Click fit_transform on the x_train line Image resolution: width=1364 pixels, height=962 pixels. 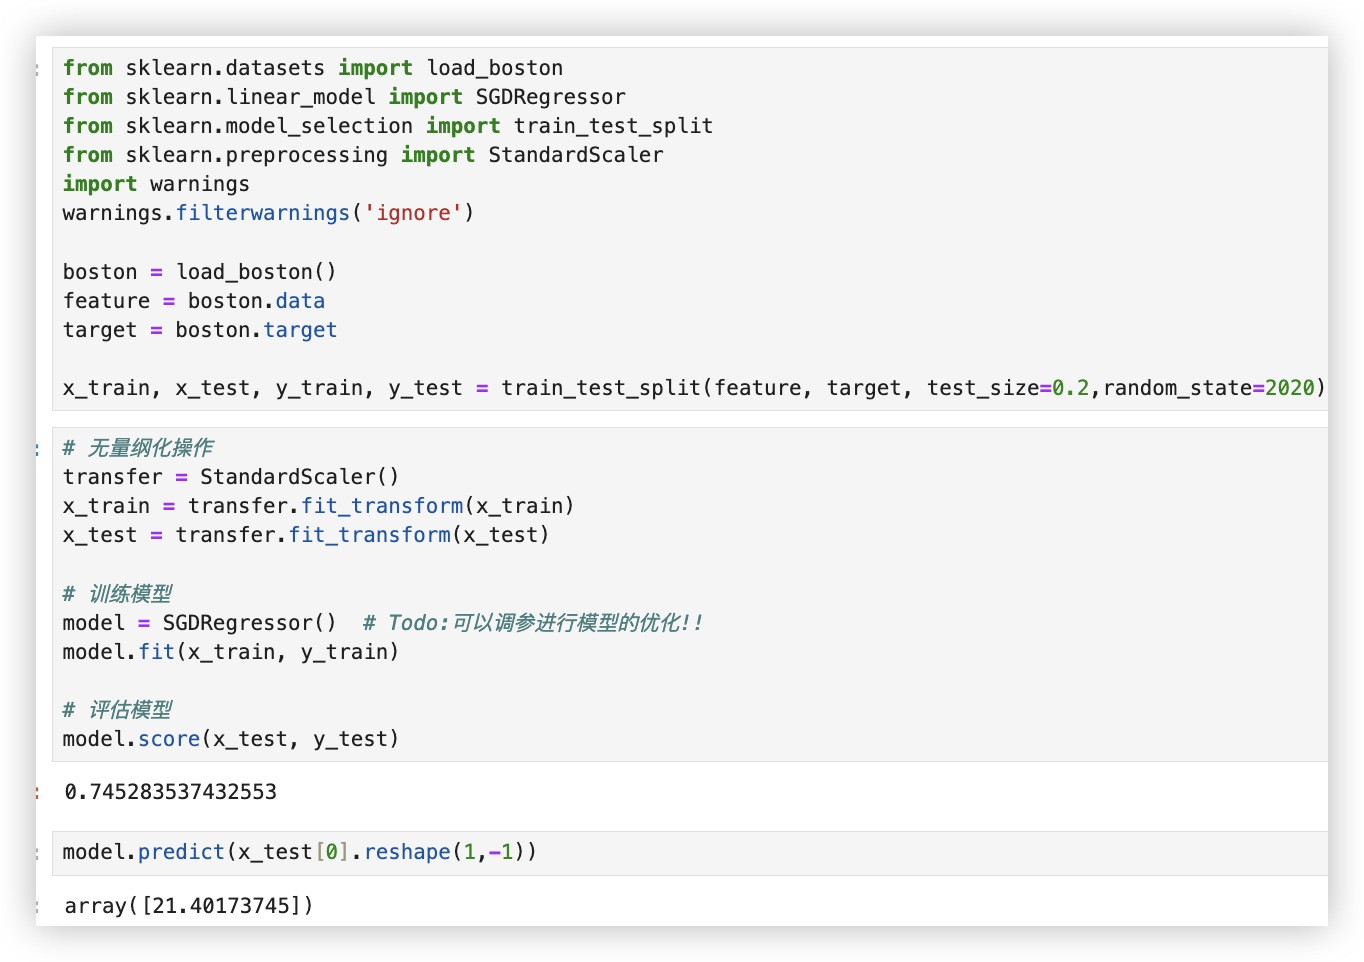click(x=382, y=506)
